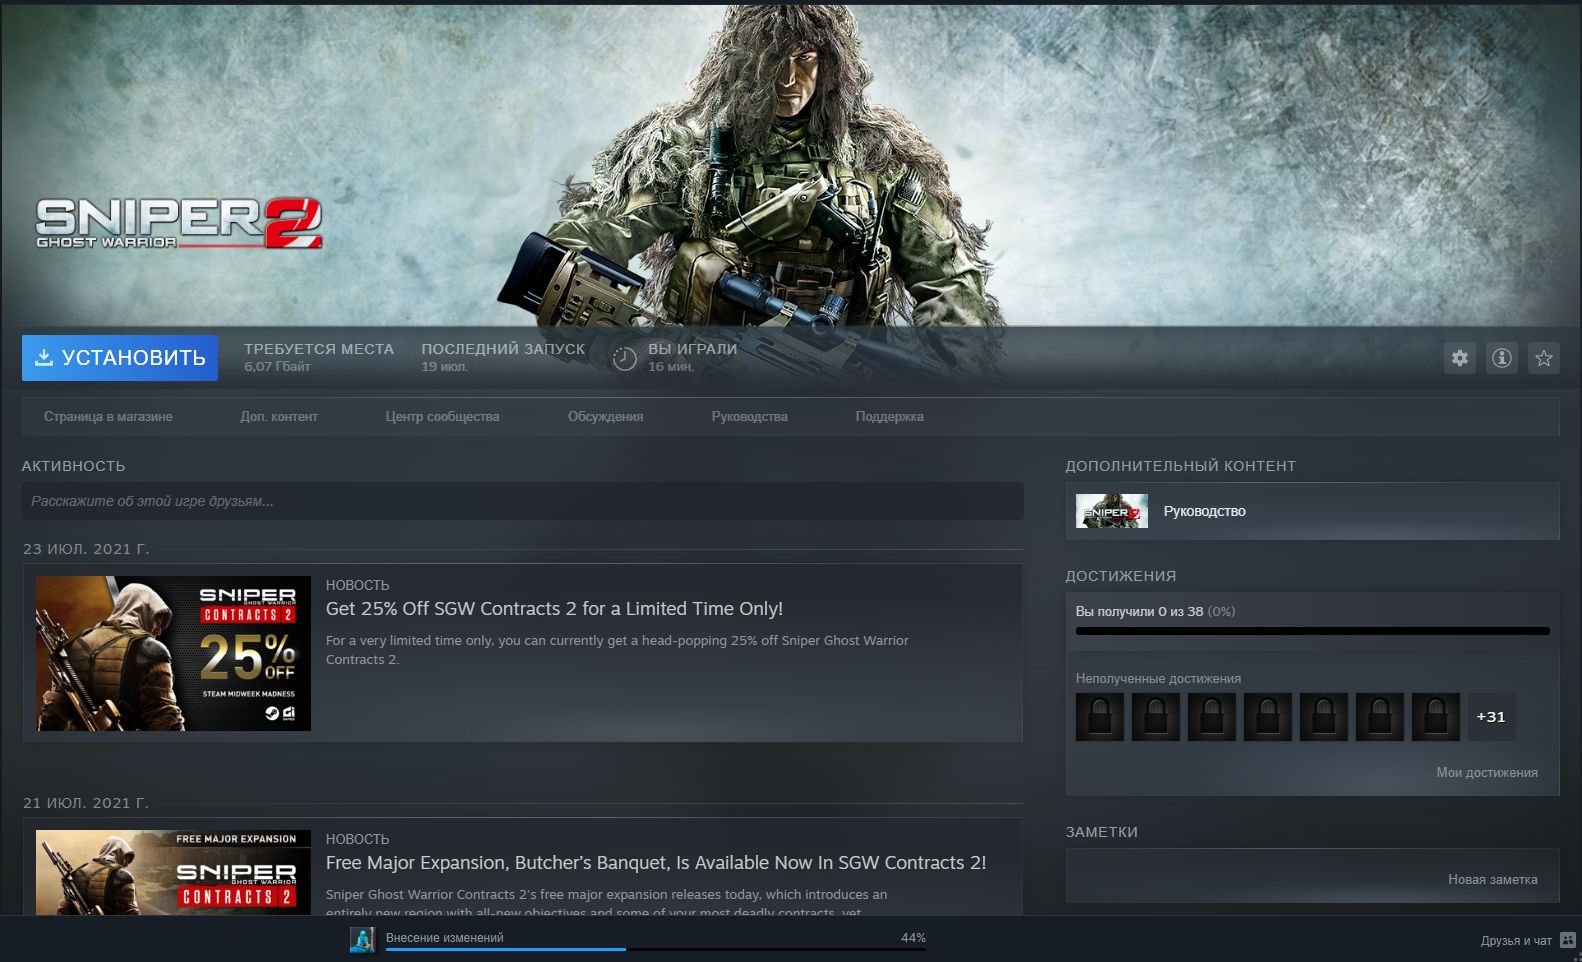Open the download item icon in status bar
The height and width of the screenshot is (962, 1582).
pos(362,939)
